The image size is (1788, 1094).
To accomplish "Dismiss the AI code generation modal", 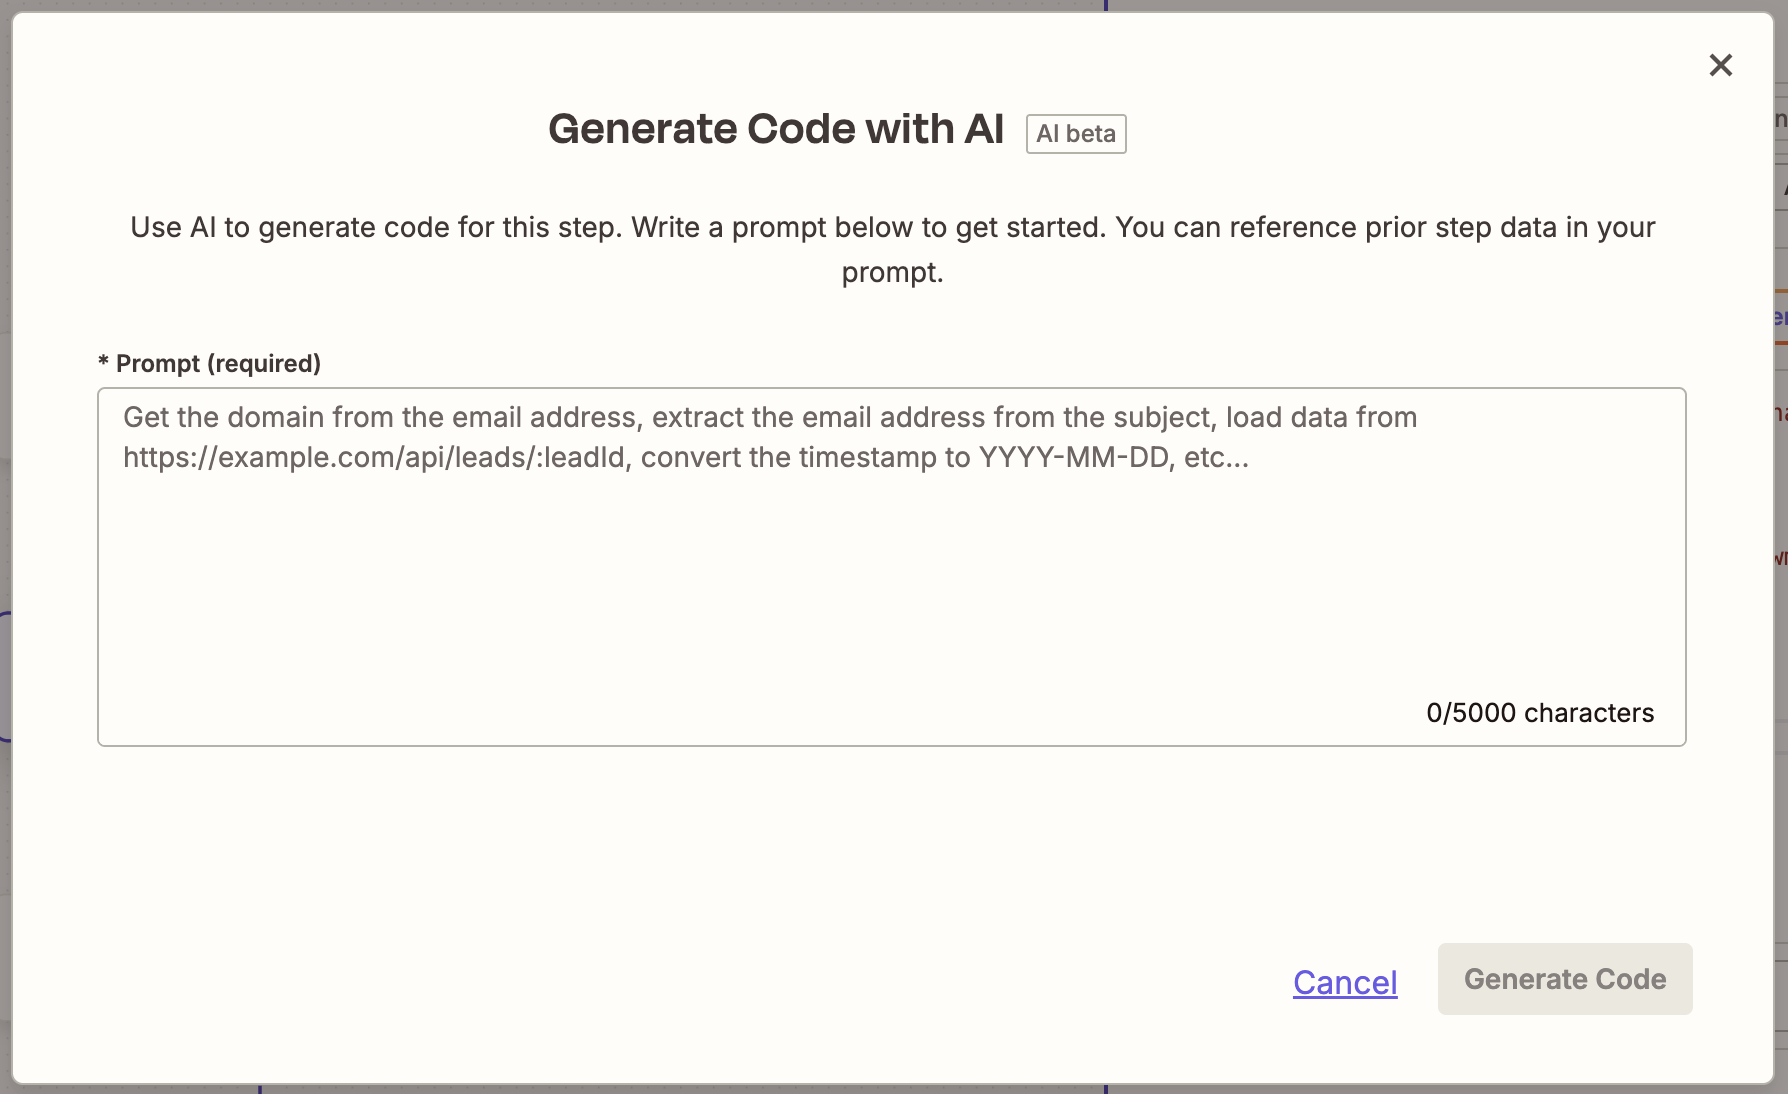I will coord(1721,65).
